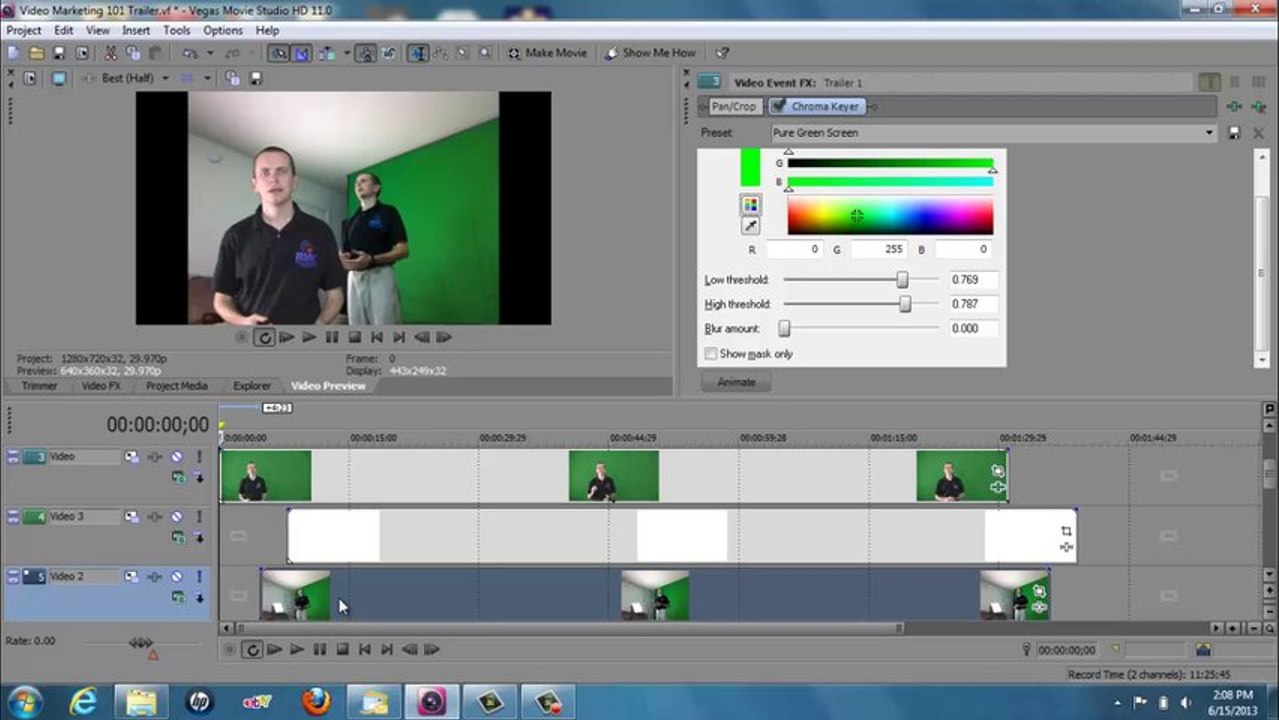Click the color palette picker icon
This screenshot has width=1279, height=720.
coord(750,205)
